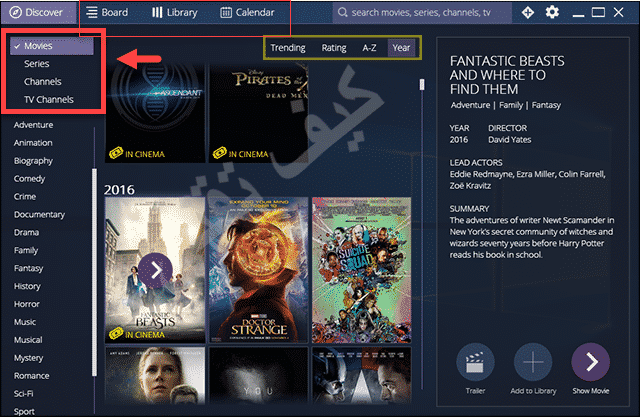This screenshot has height=417, width=640.
Task: Click the genre list scrollbar
Action: pyautogui.click(x=94, y=272)
